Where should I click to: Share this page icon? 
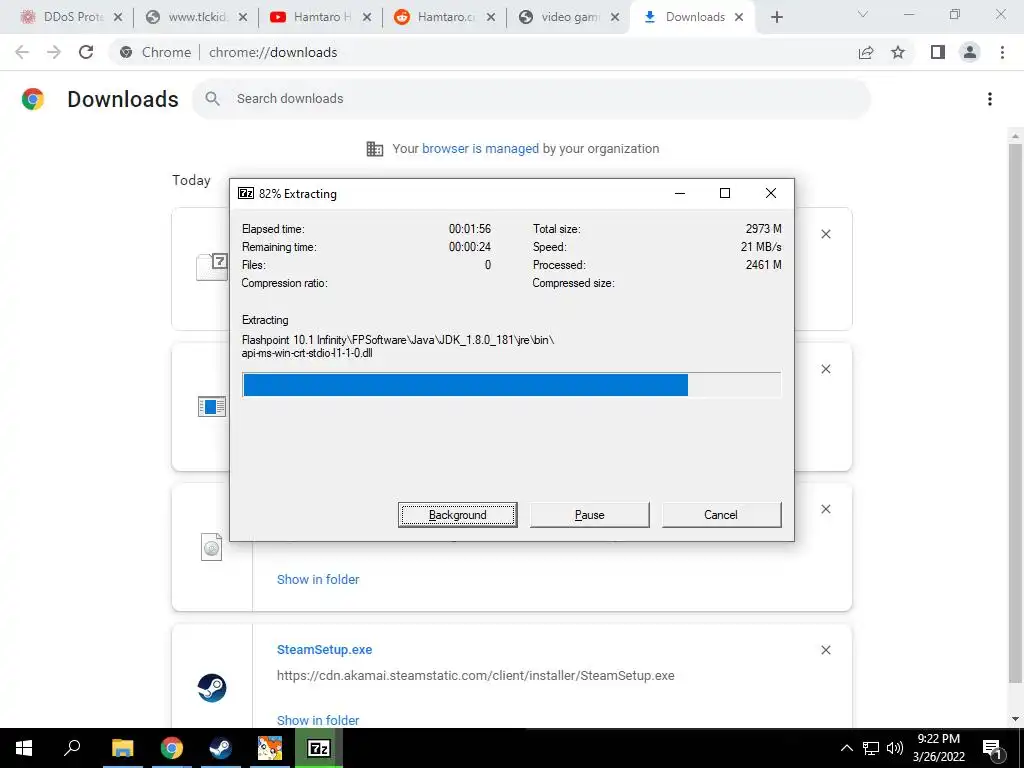[x=866, y=52]
